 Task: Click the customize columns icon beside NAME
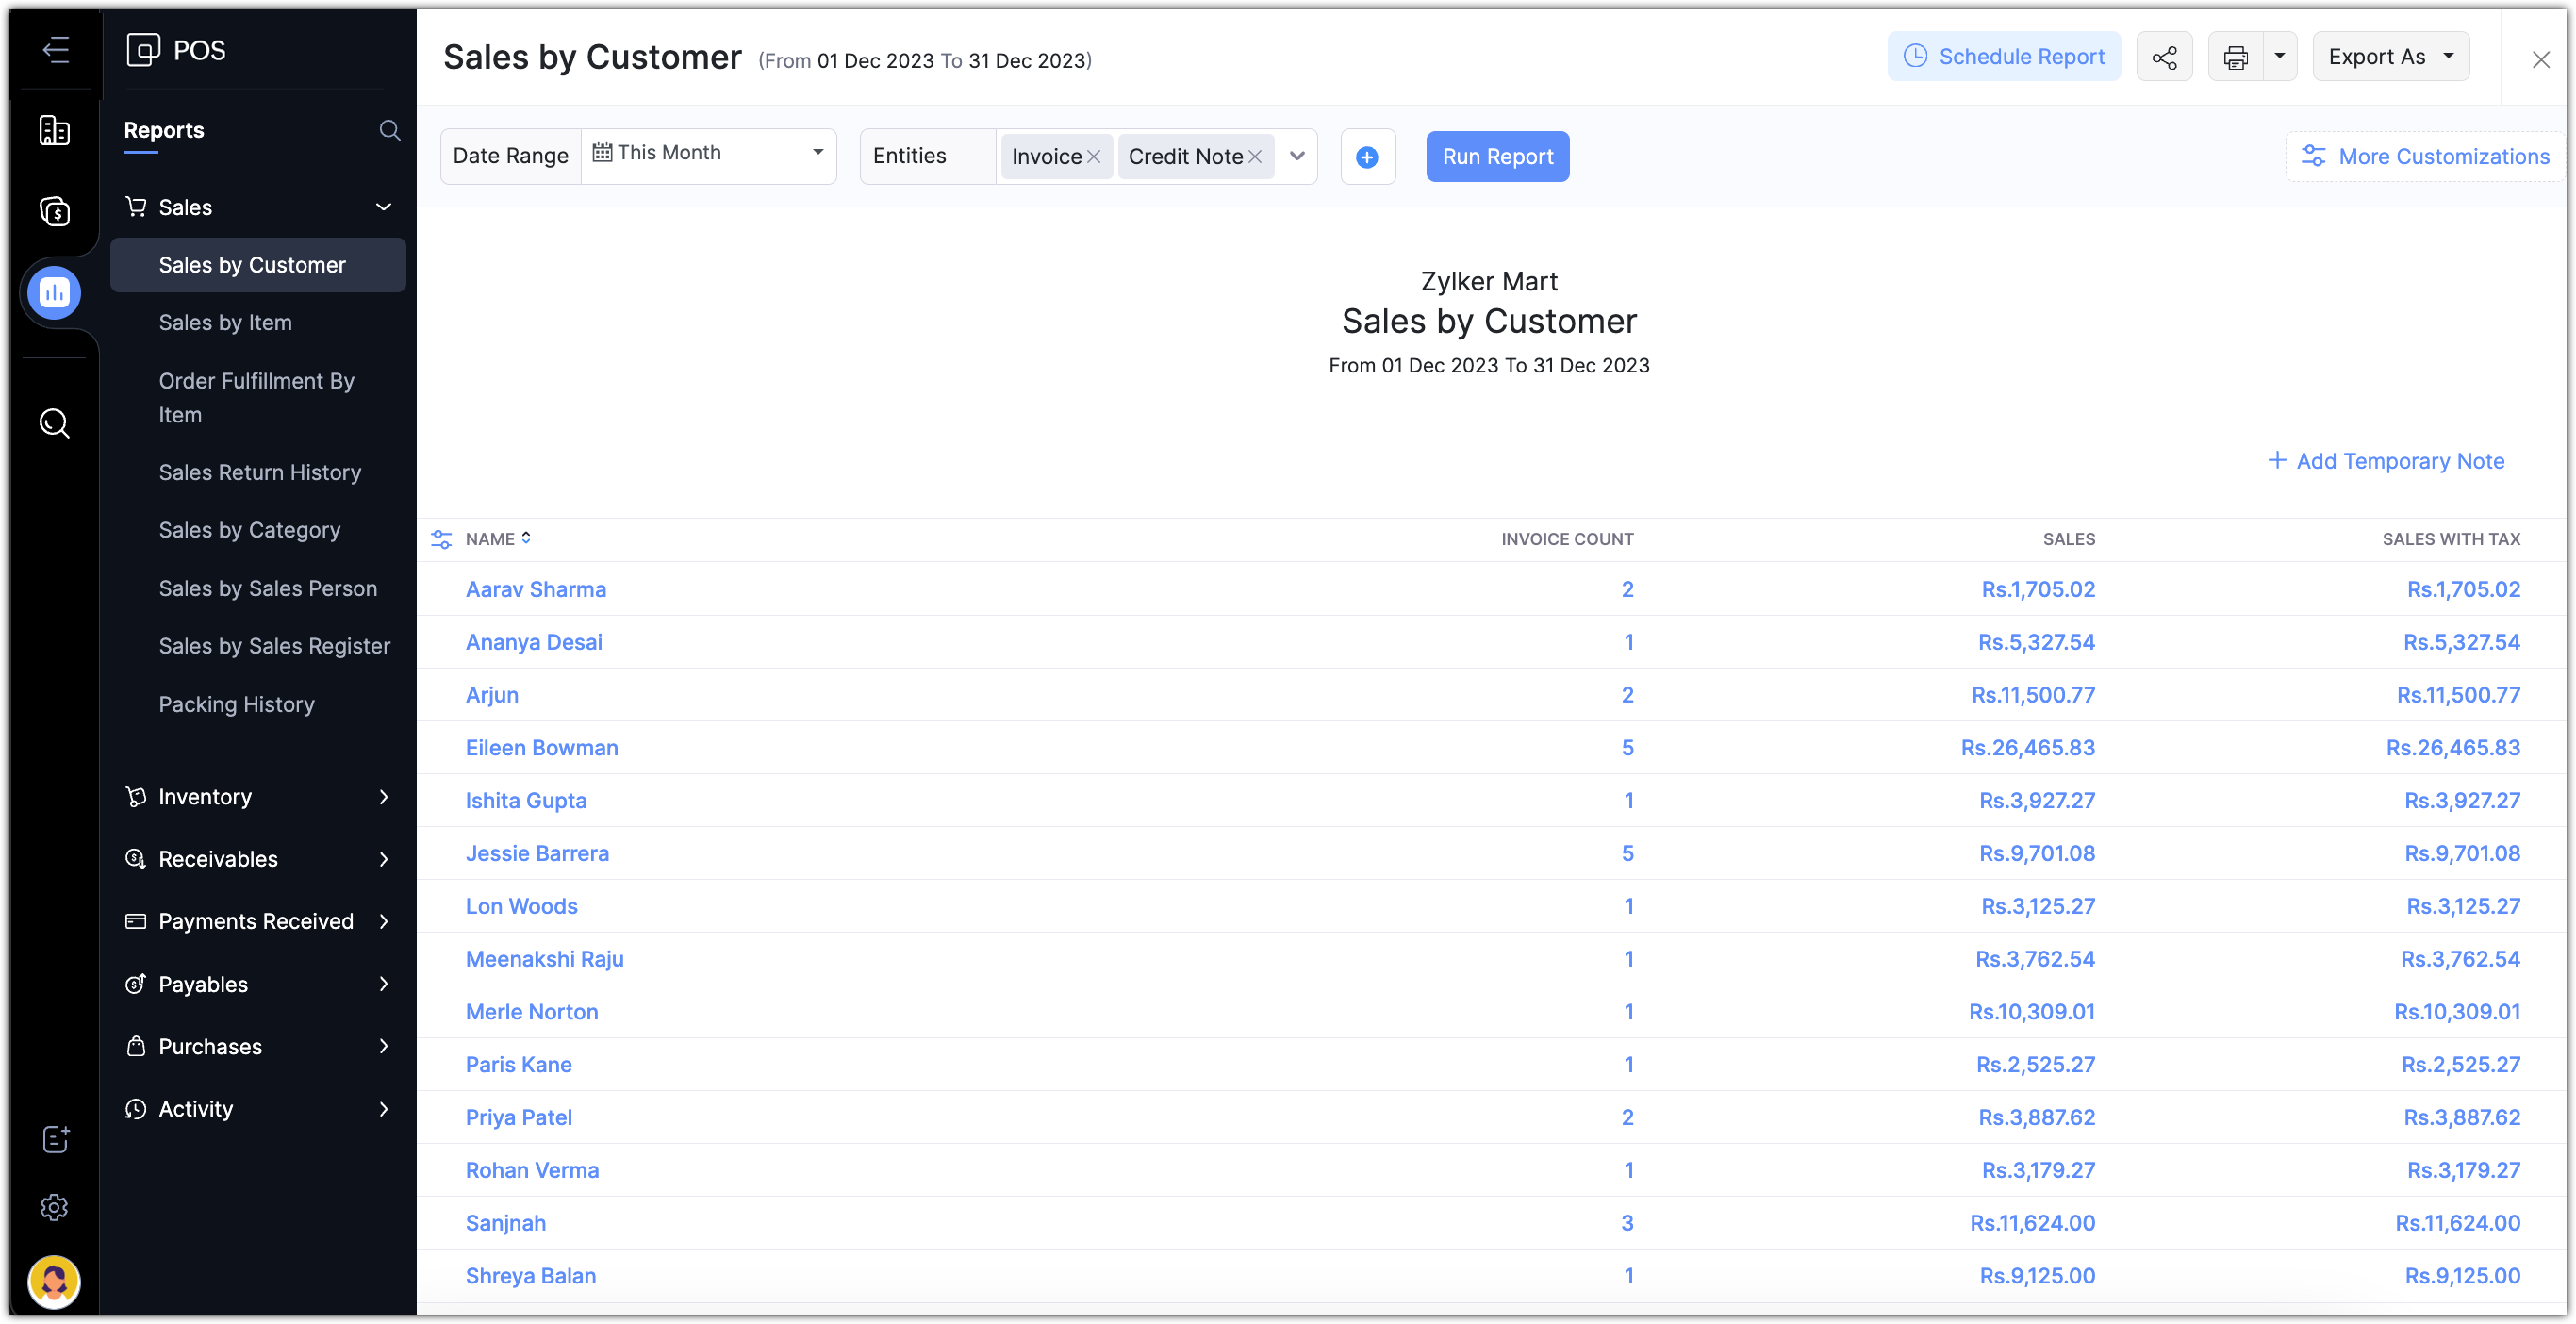(441, 539)
